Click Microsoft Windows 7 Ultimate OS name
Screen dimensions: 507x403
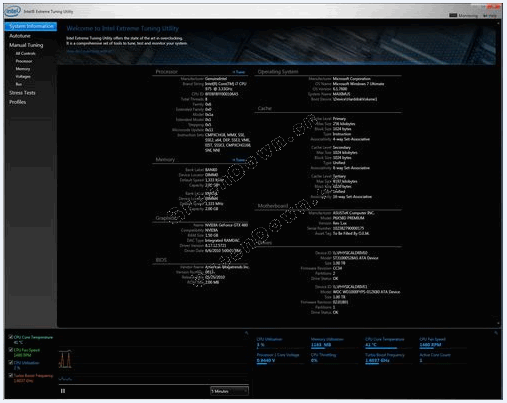358,84
